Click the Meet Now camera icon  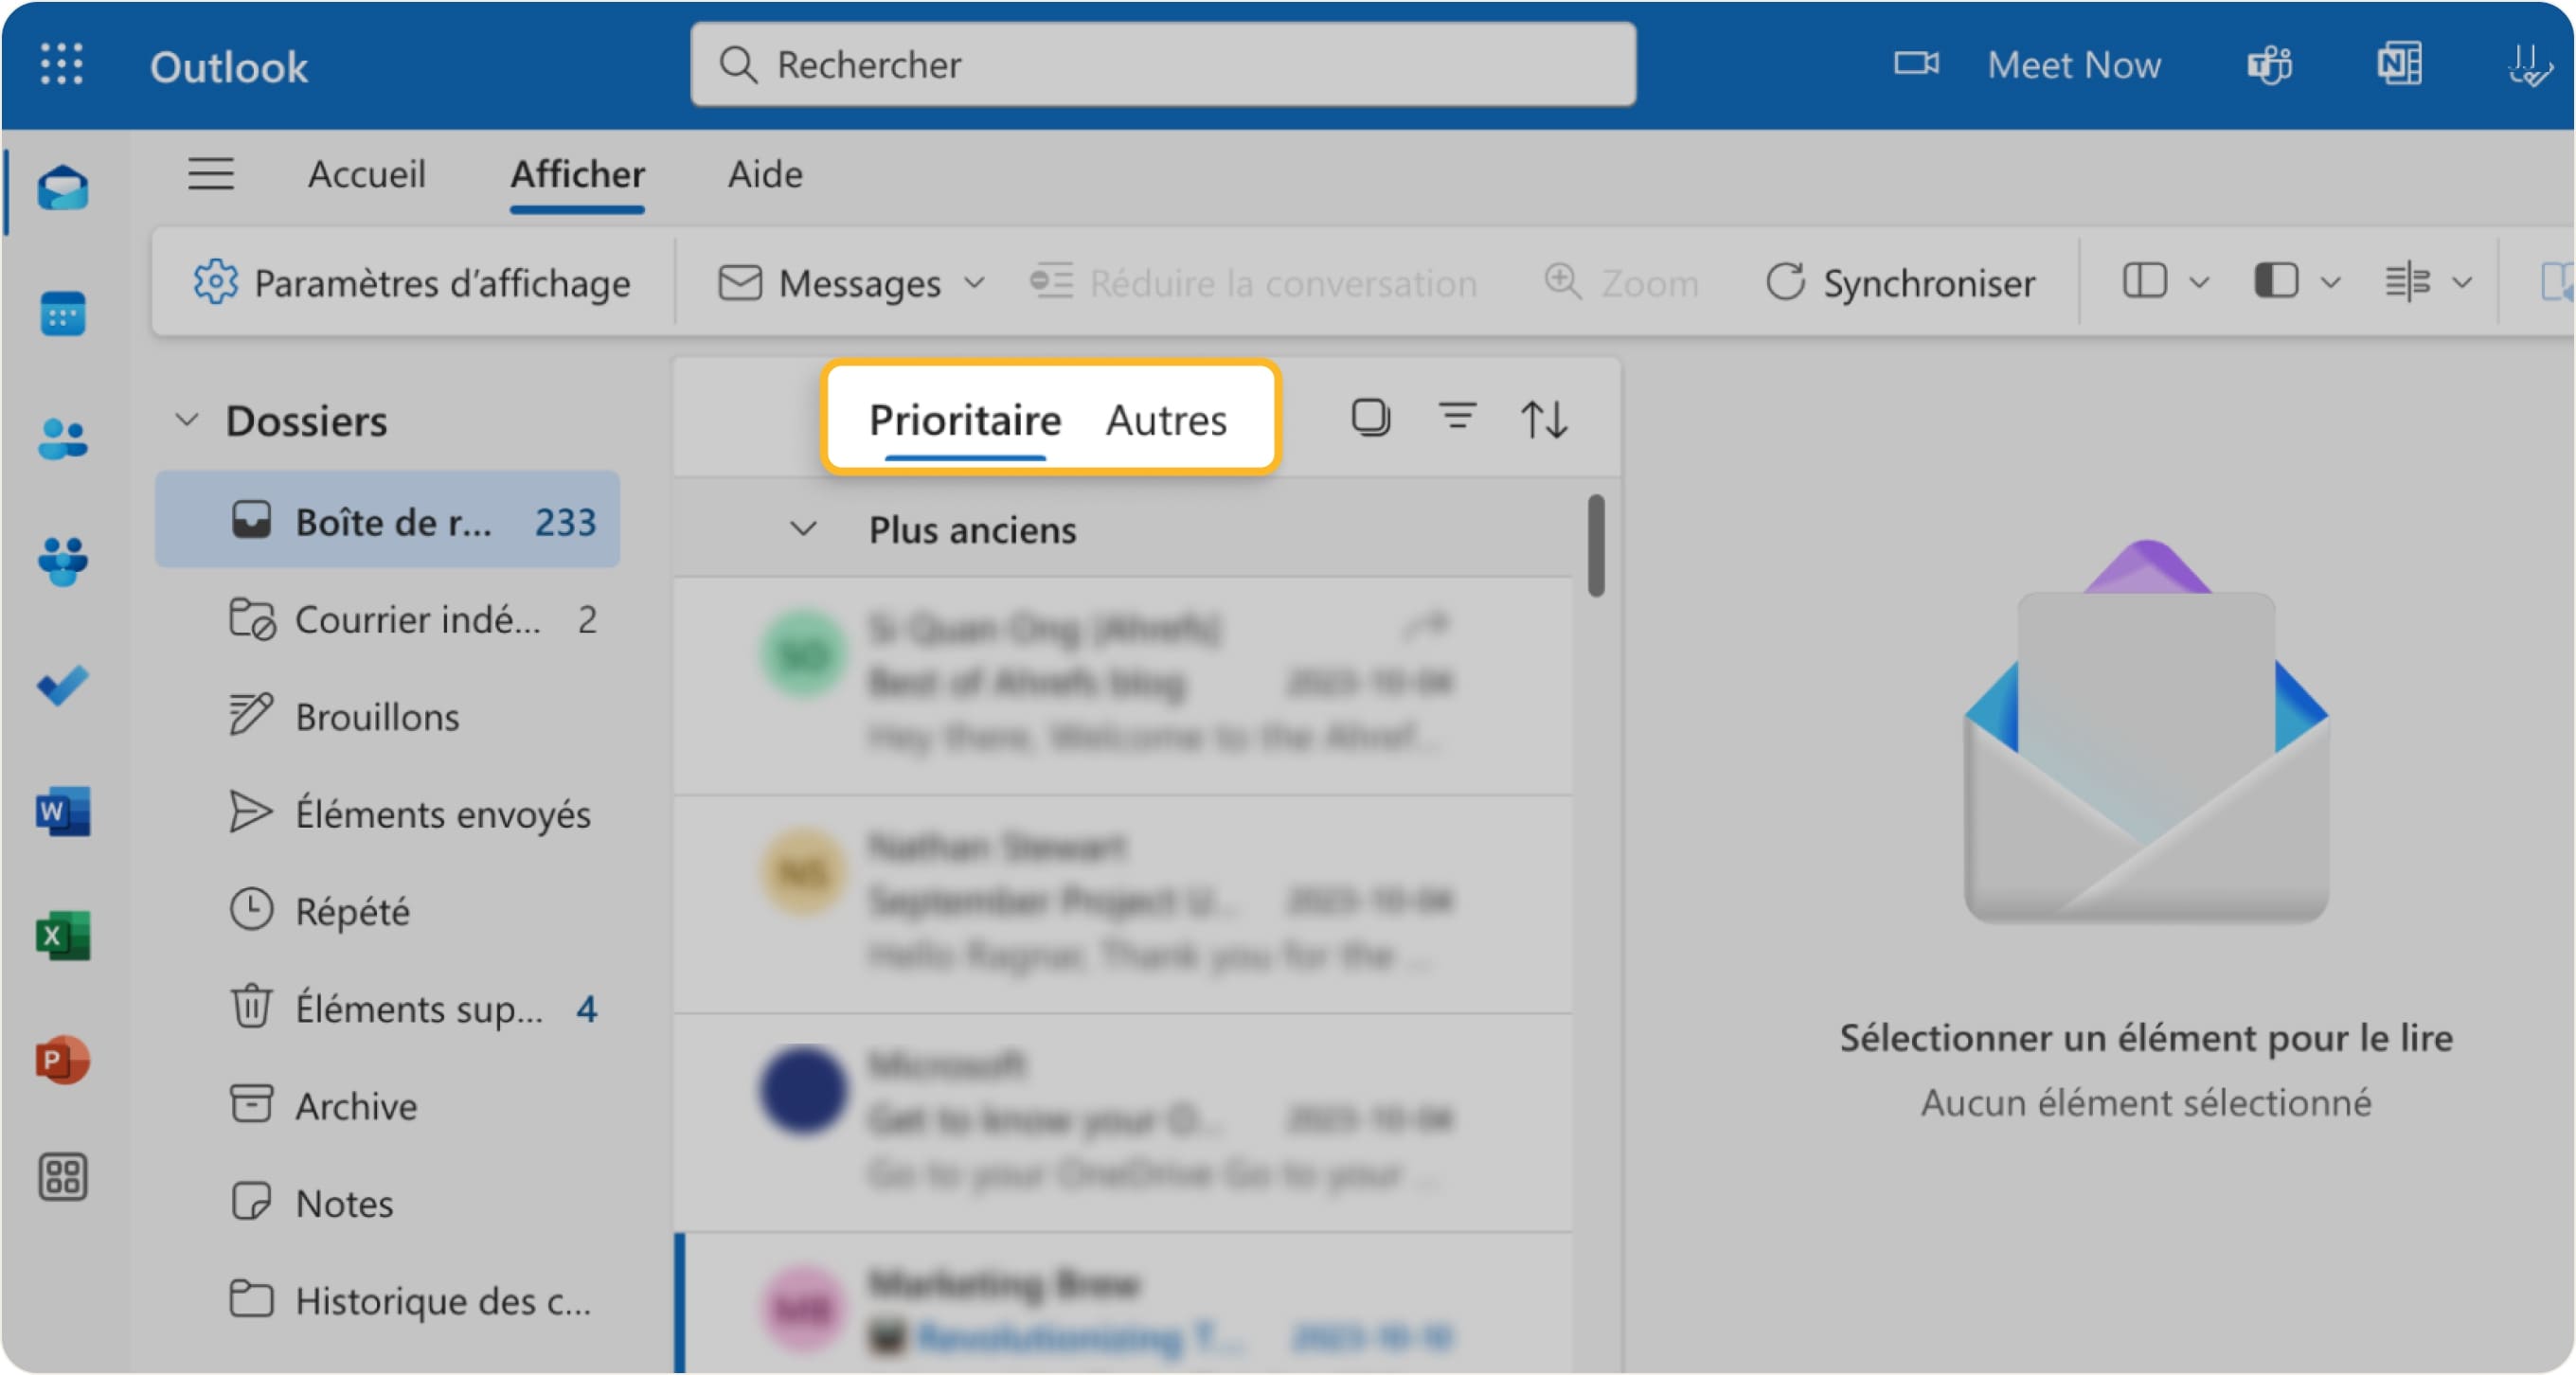pos(1916,64)
